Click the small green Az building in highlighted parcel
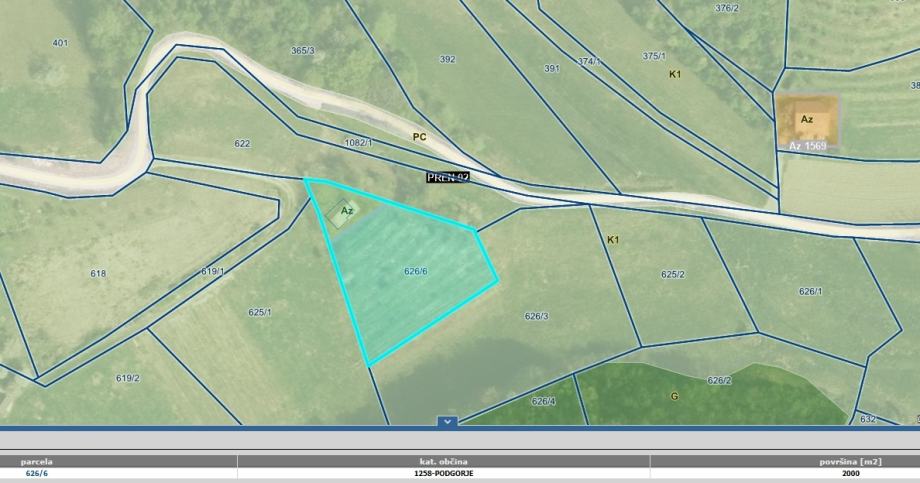Viewport: 920px width, 483px height. click(344, 212)
